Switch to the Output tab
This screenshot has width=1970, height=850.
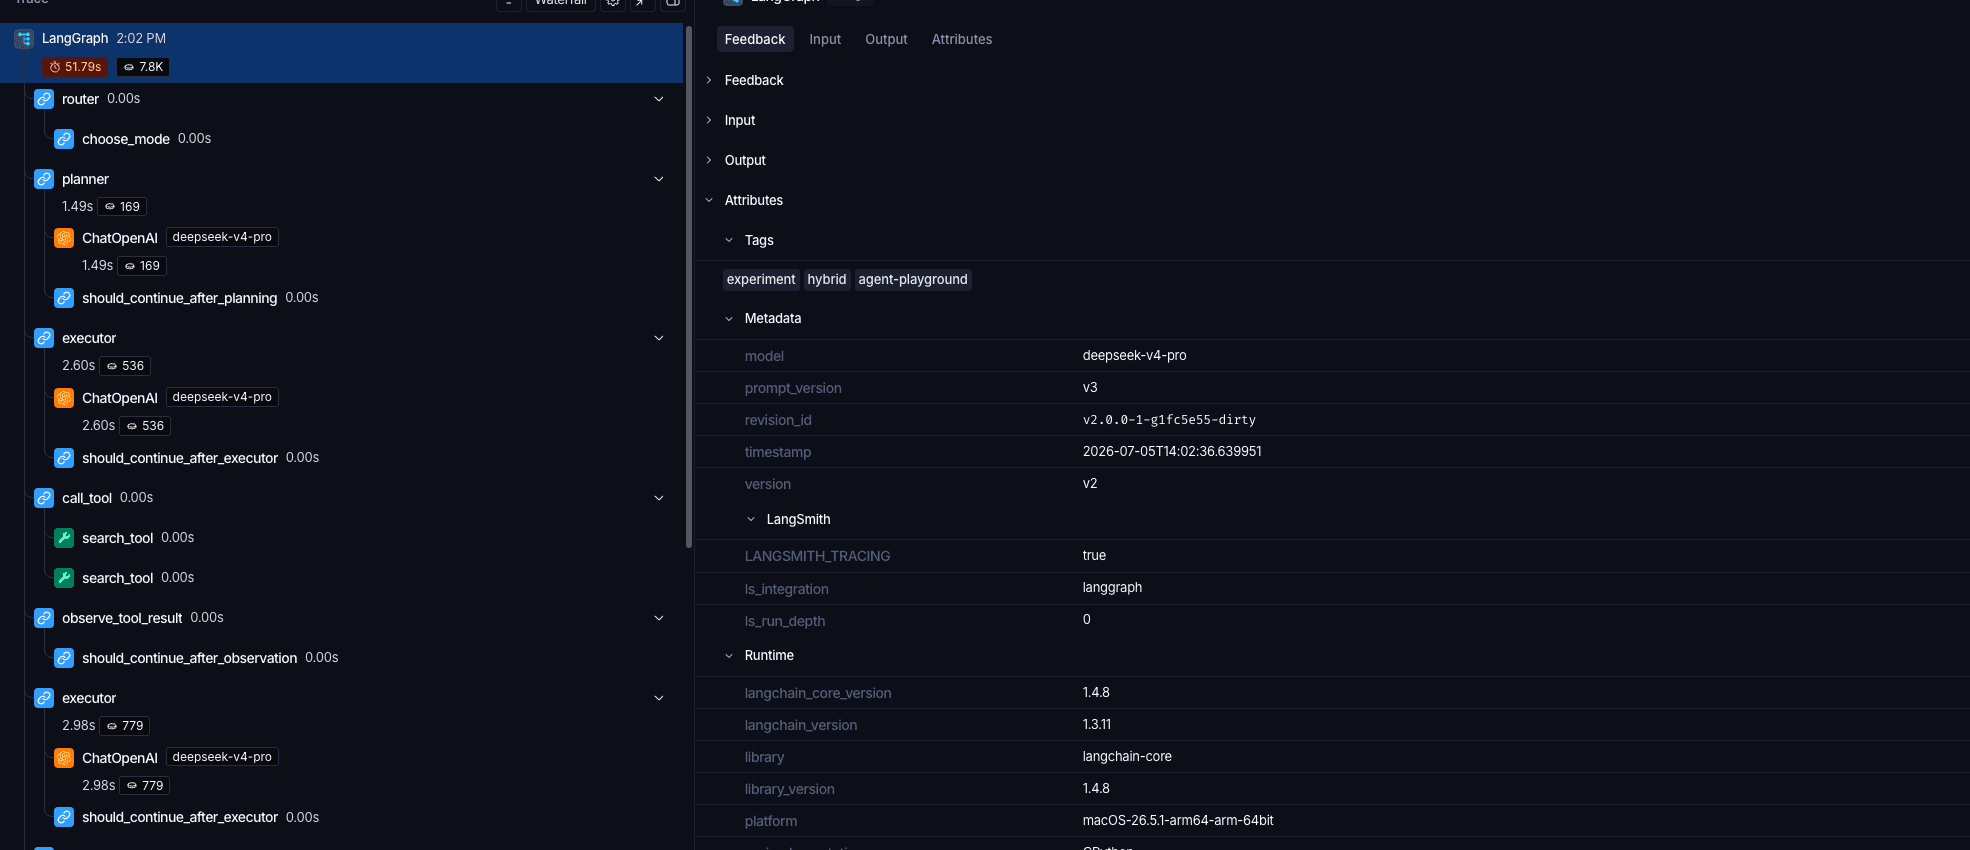[886, 39]
